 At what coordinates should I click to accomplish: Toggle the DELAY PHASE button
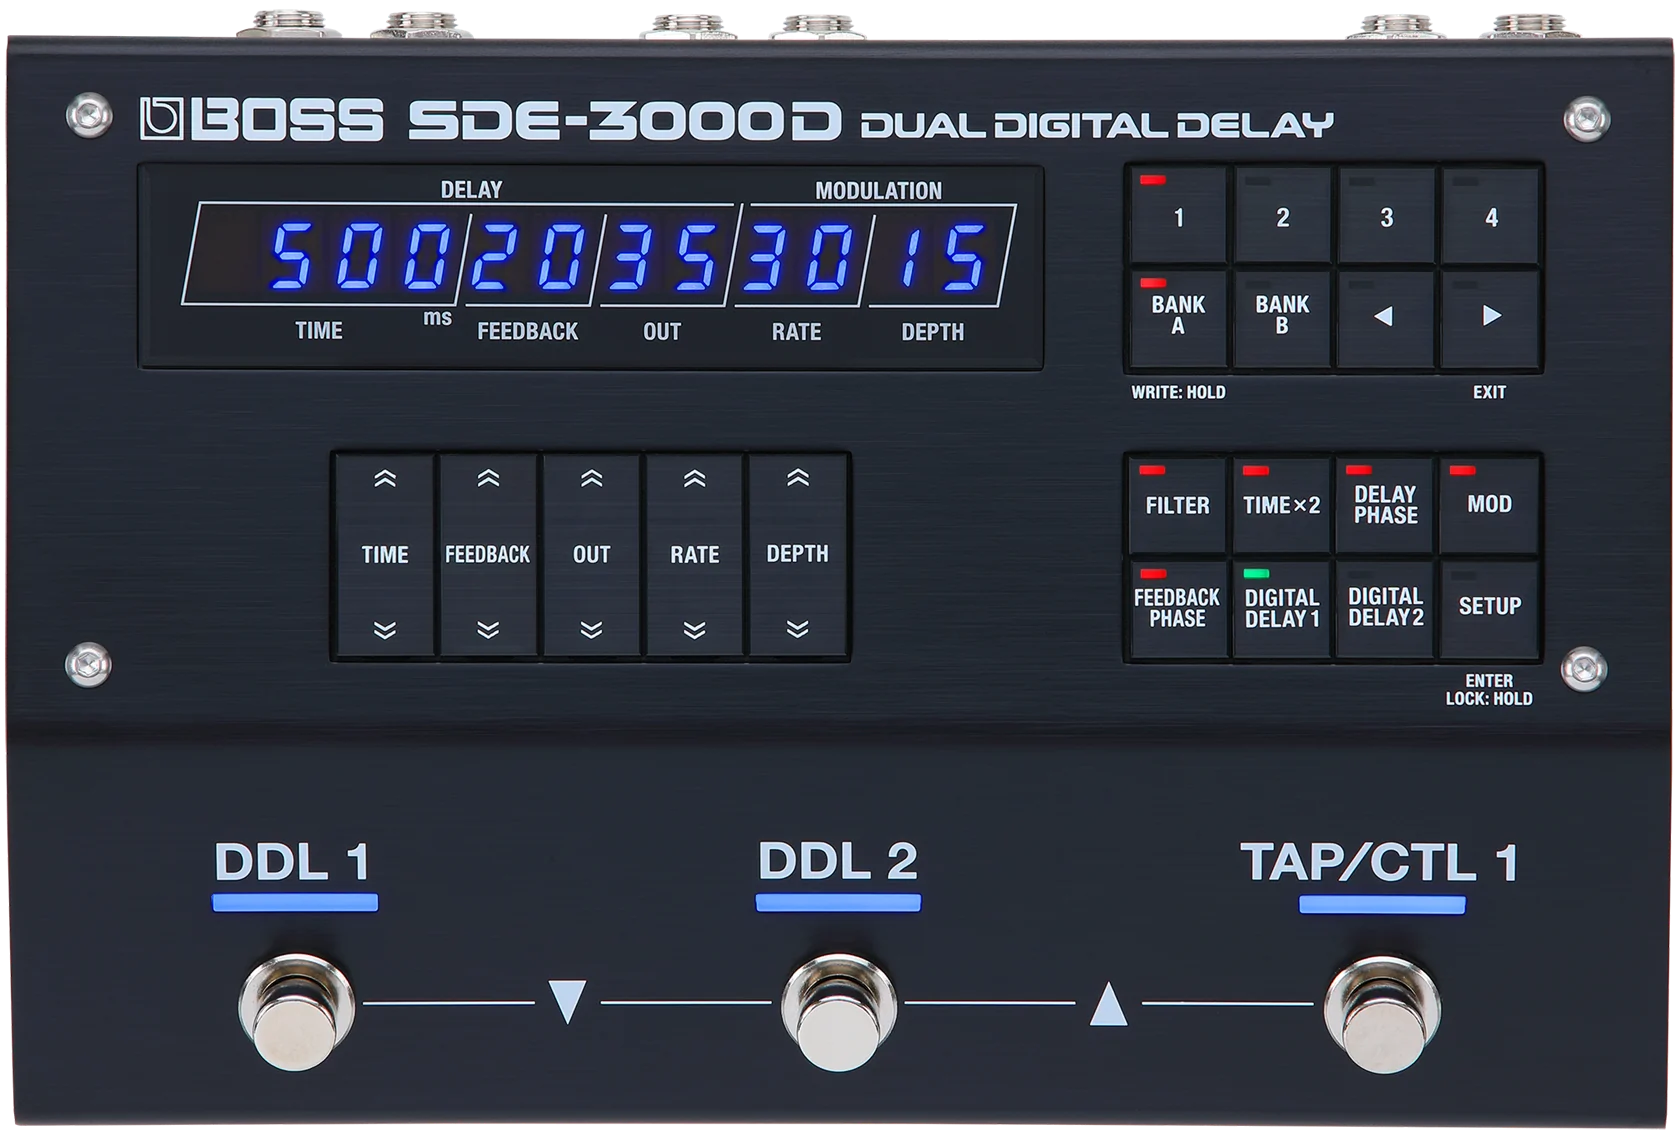(x=1386, y=505)
